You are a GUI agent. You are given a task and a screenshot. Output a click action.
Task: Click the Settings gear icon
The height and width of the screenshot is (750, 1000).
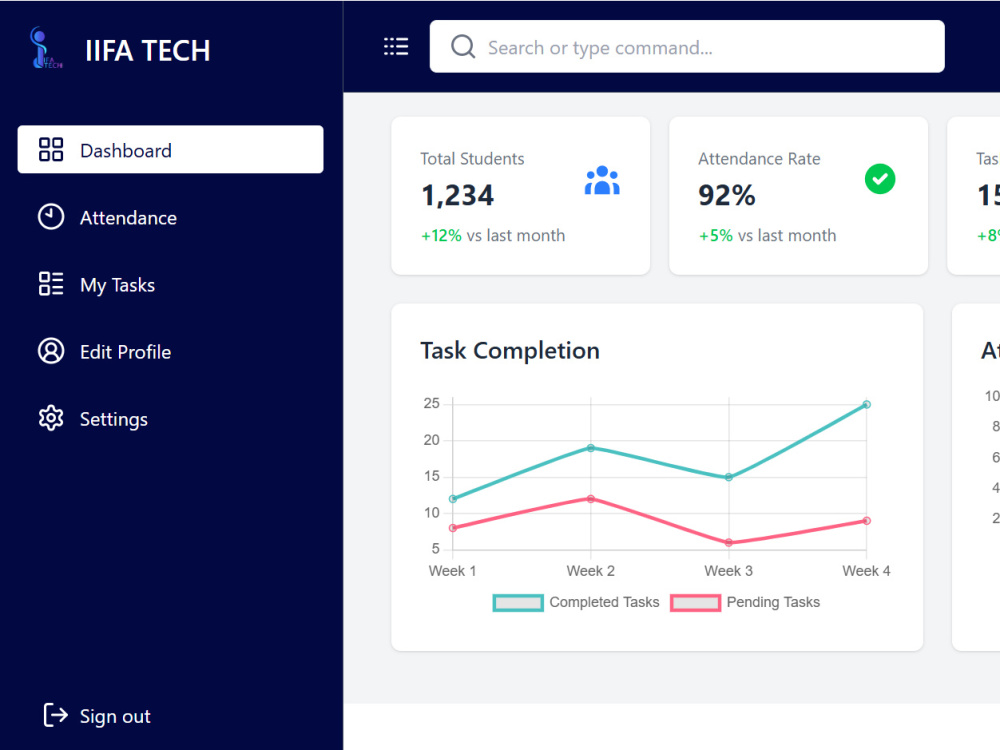(x=51, y=418)
